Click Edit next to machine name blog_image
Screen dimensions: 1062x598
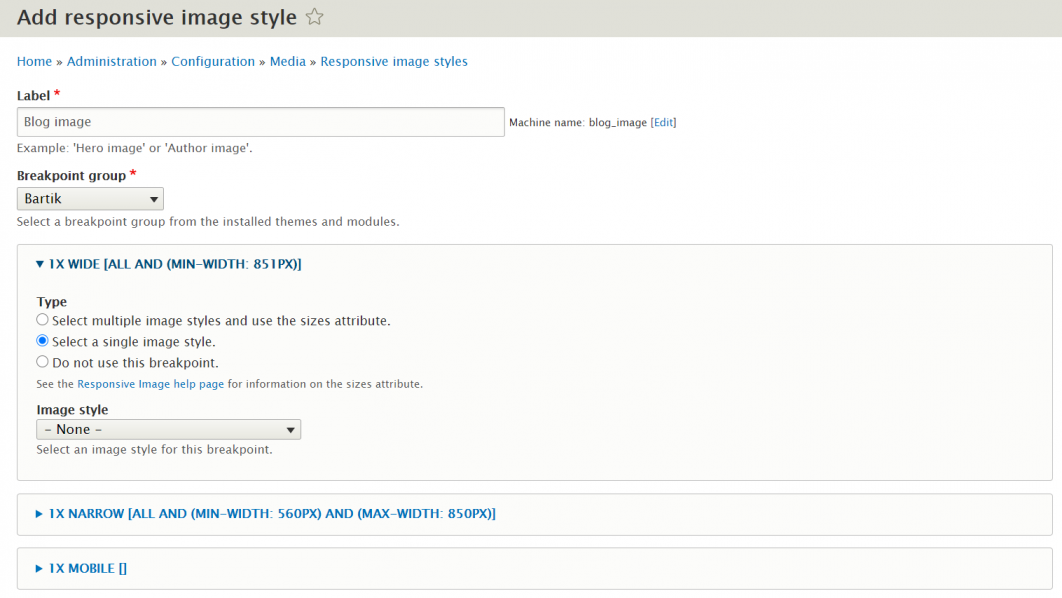[x=663, y=121]
